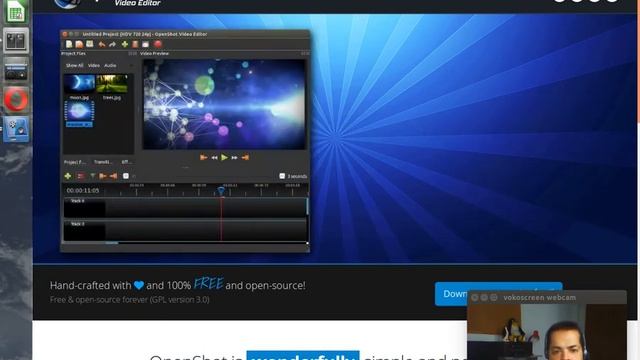
Task: Click the green Import Files plus in top toolbar
Action: click(x=124, y=44)
